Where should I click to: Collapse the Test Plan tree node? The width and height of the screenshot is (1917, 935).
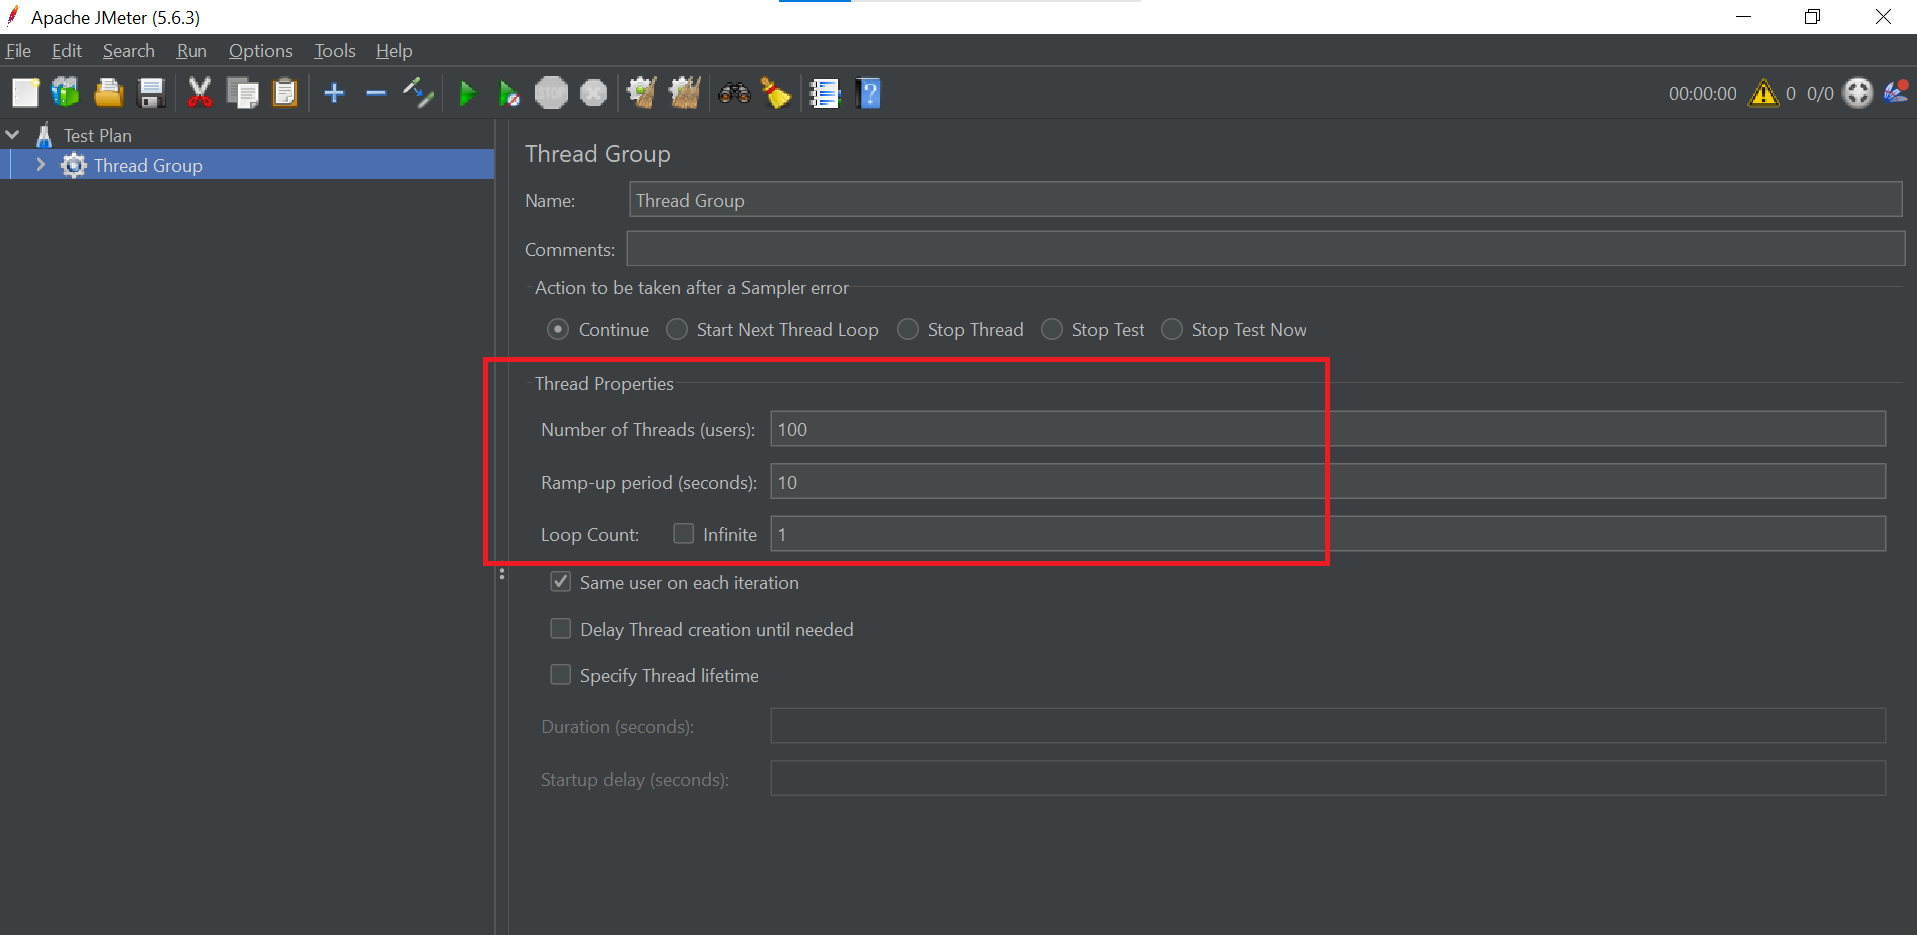(13, 135)
